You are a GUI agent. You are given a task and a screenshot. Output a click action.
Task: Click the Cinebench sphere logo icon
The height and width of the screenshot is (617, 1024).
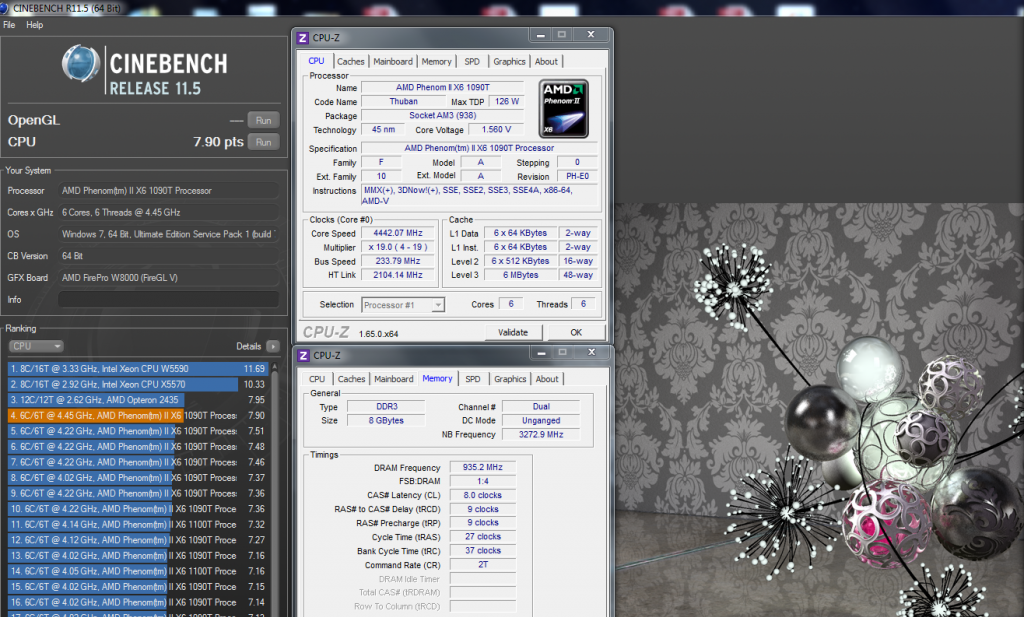pos(82,64)
